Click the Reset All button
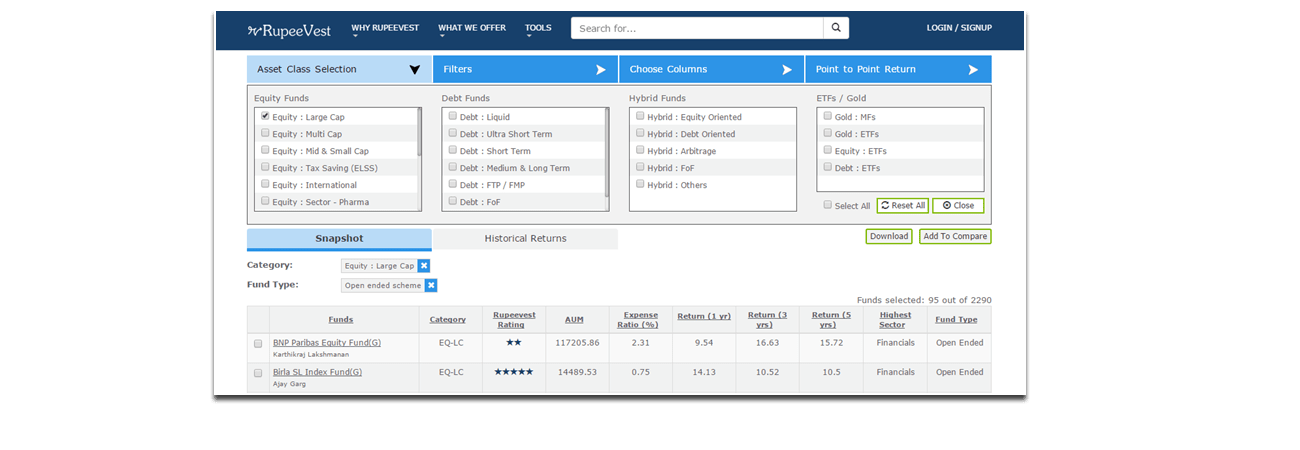Image resolution: width=1300 pixels, height=450 pixels. [902, 205]
